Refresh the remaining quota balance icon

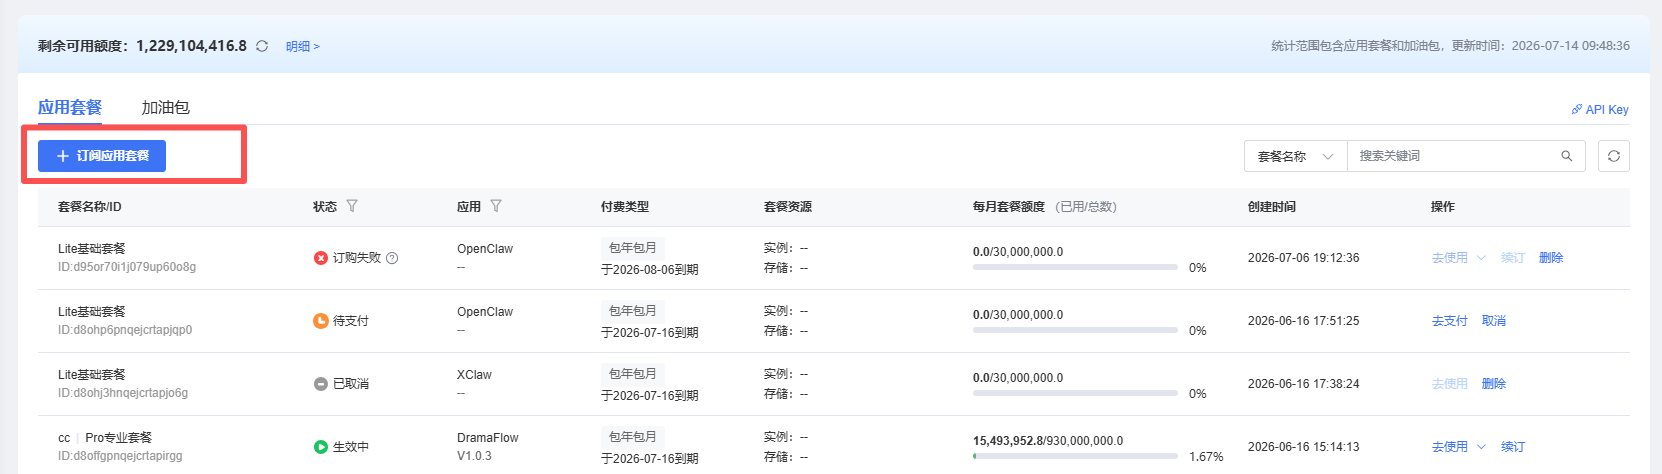pyautogui.click(x=262, y=46)
